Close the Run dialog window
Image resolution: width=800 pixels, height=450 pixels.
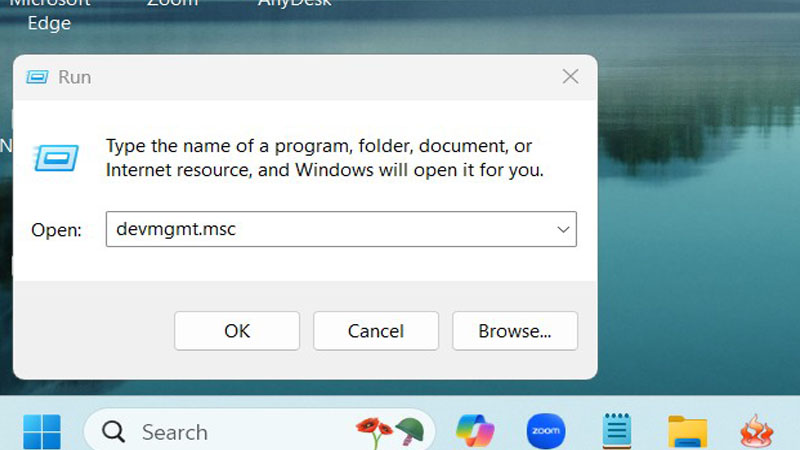pos(570,77)
